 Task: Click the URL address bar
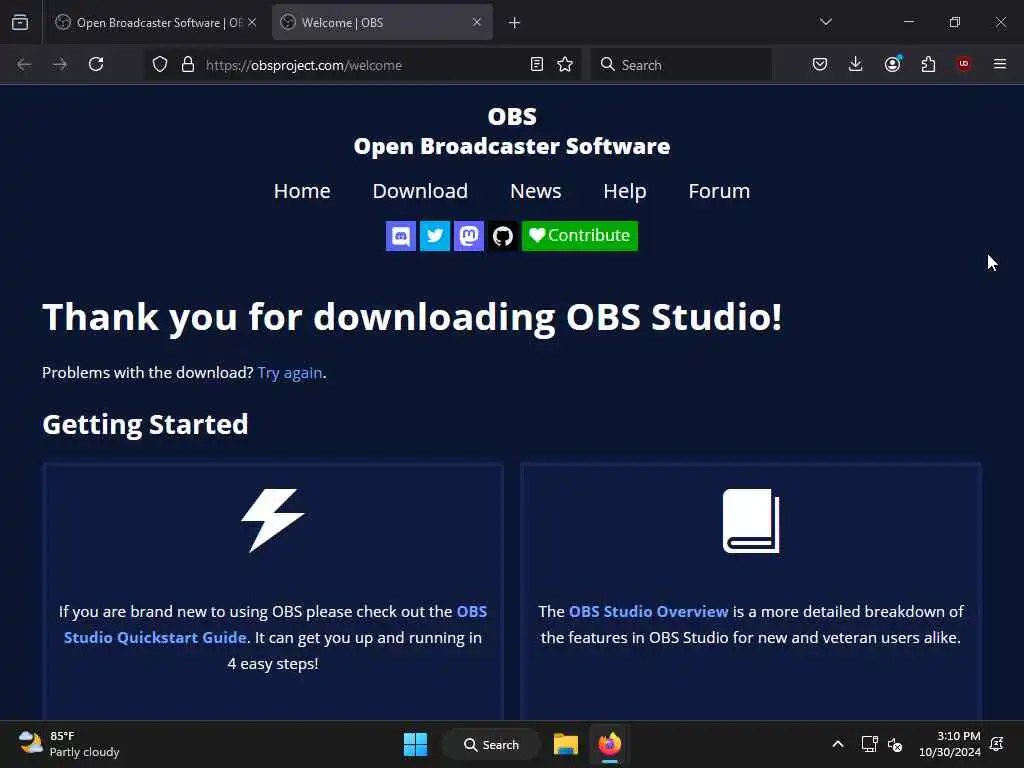pyautogui.click(x=362, y=65)
